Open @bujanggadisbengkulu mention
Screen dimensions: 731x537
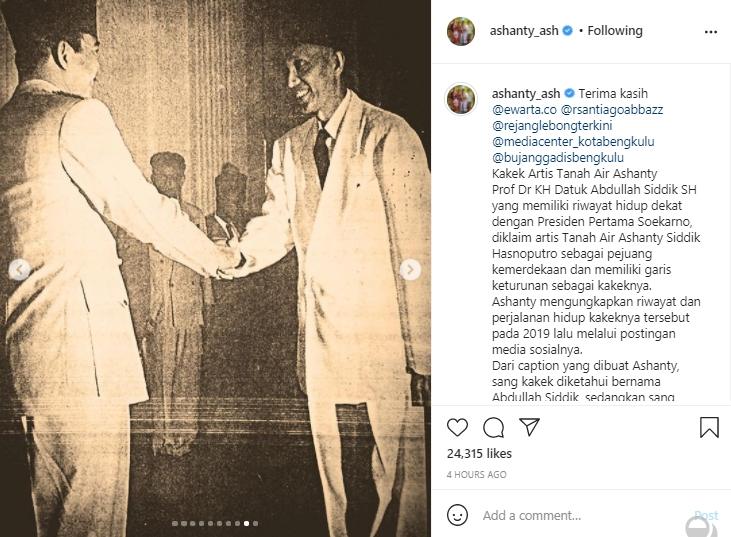[x=558, y=158]
